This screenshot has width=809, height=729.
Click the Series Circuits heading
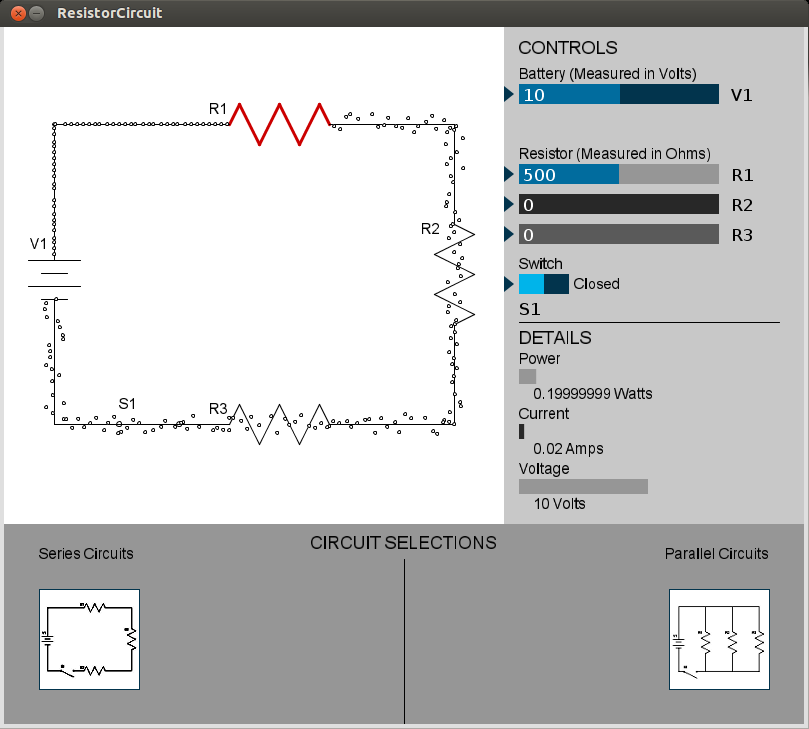click(86, 554)
